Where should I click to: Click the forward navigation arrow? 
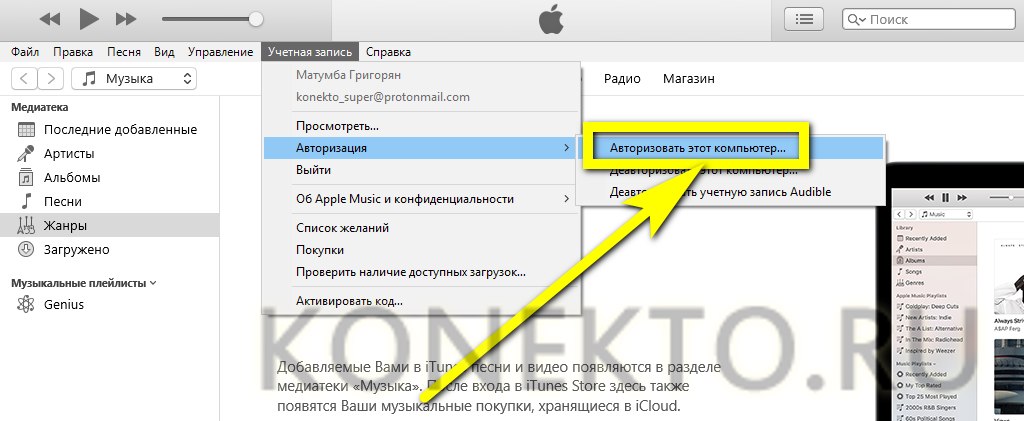(x=50, y=79)
